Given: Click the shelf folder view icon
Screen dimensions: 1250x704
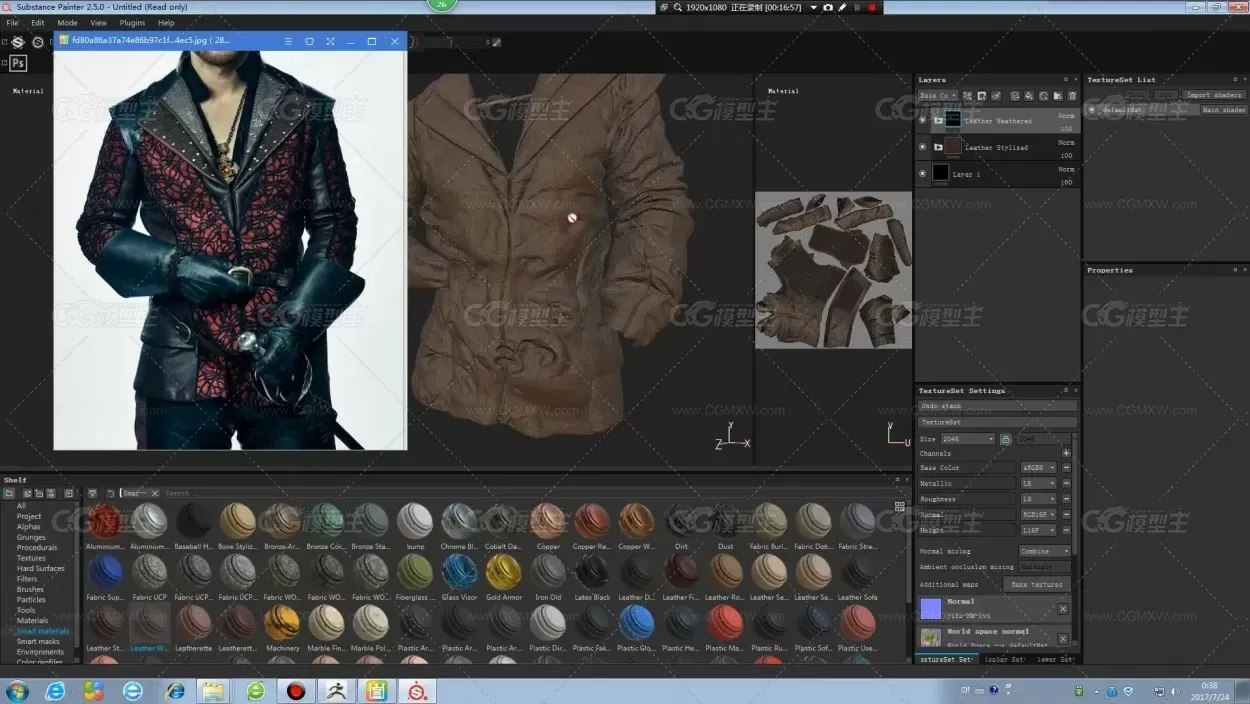Looking at the screenshot, I should point(9,493).
